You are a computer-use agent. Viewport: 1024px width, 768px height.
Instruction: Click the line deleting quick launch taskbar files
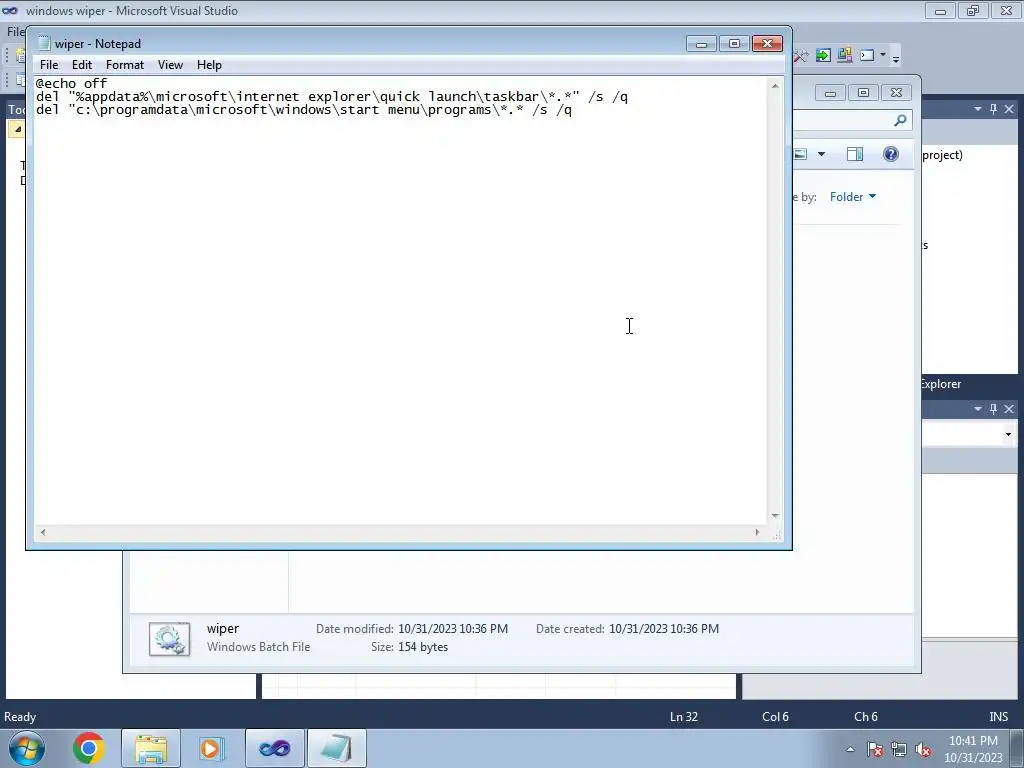[x=332, y=97]
